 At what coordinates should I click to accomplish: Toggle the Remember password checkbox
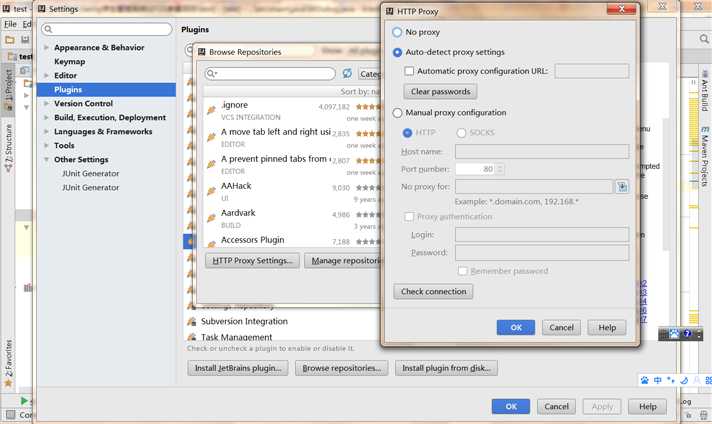point(462,271)
